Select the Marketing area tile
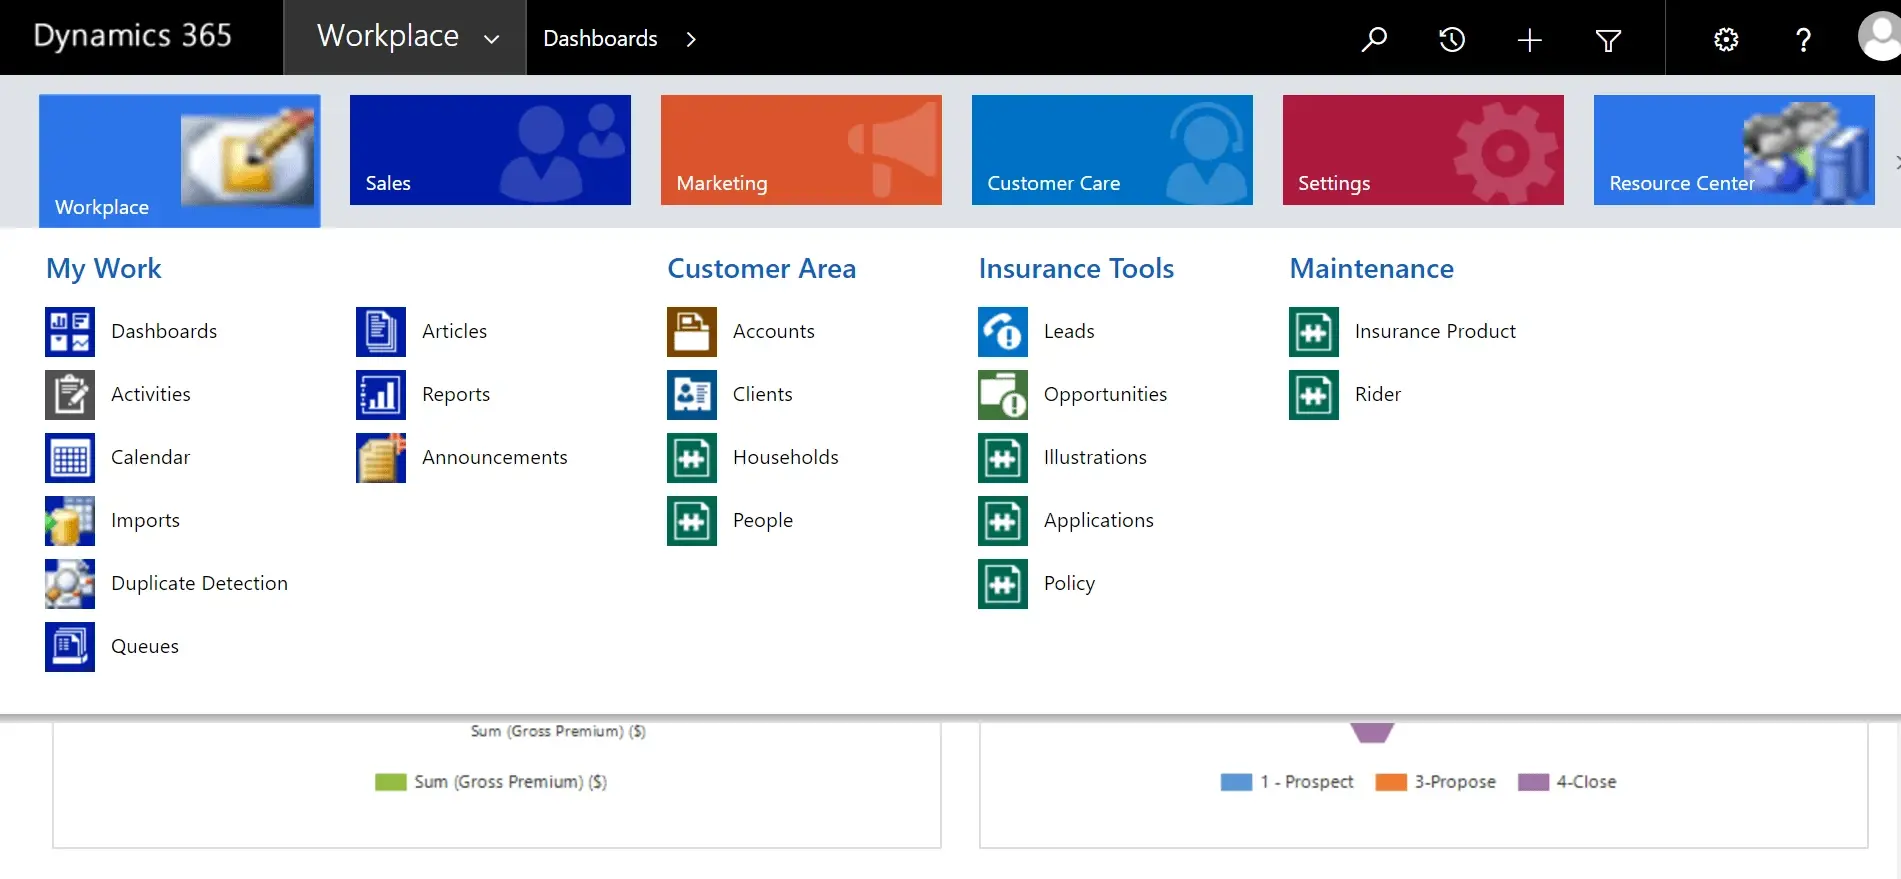 coord(801,150)
